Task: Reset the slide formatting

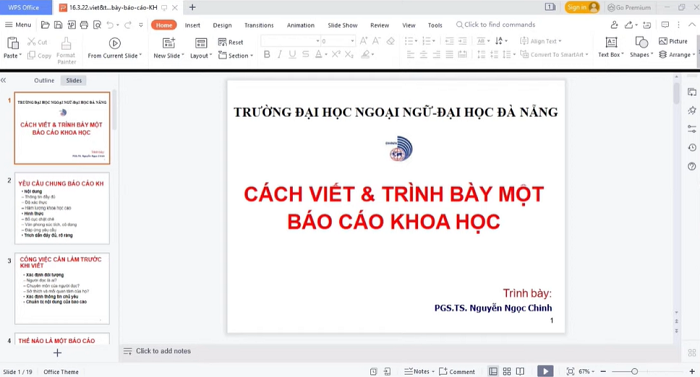Action: pyautogui.click(x=231, y=42)
